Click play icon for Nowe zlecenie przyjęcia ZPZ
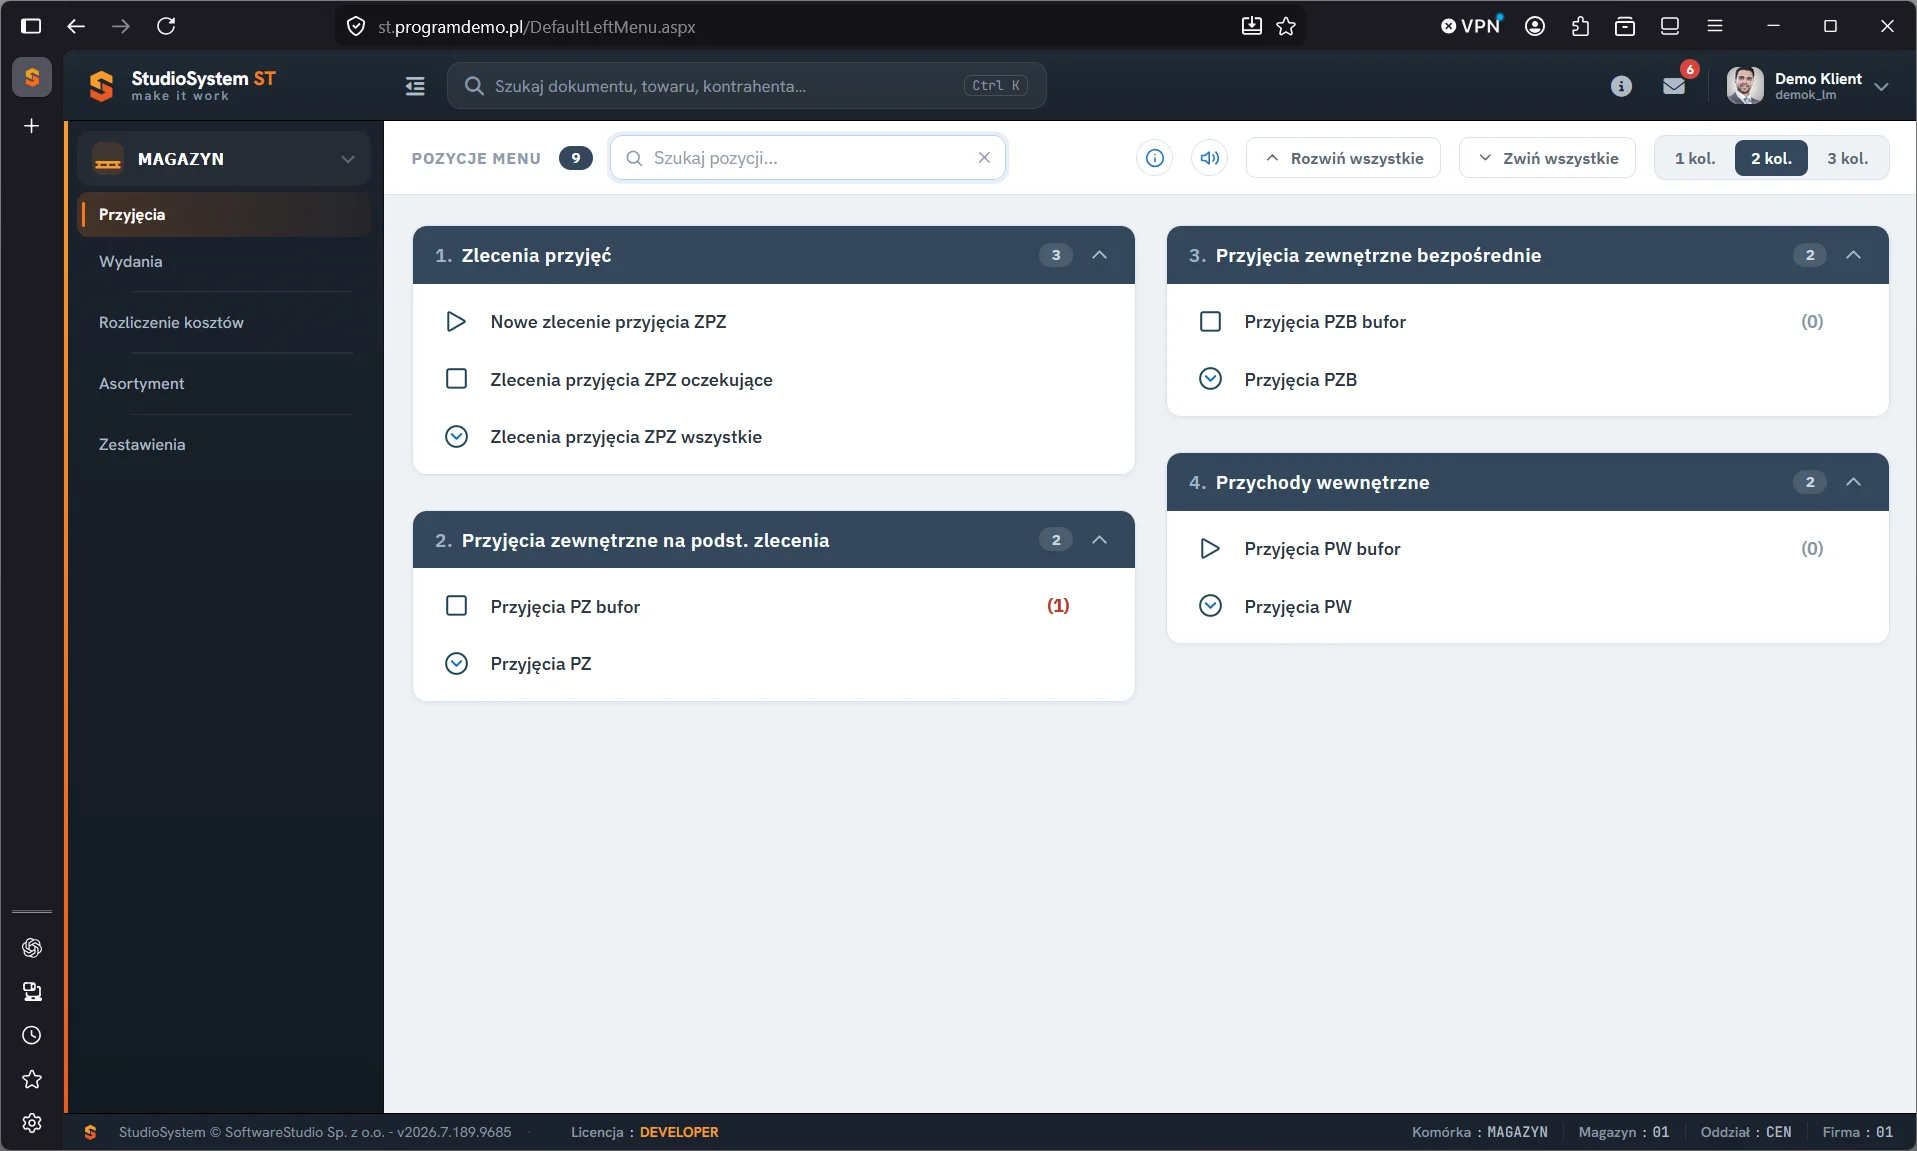 pos(456,322)
